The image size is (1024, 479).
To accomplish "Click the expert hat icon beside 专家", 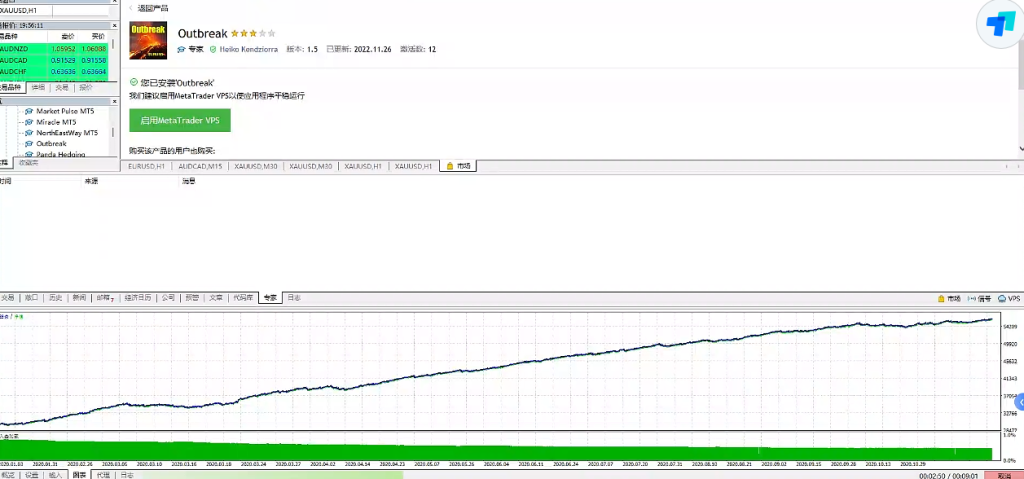I will point(181,49).
